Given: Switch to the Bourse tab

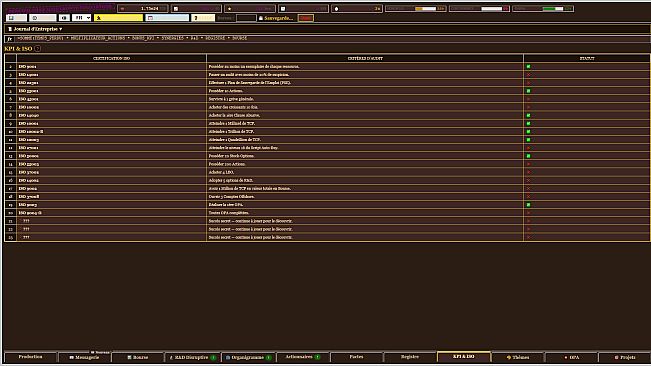Looking at the screenshot, I should coord(137,357).
